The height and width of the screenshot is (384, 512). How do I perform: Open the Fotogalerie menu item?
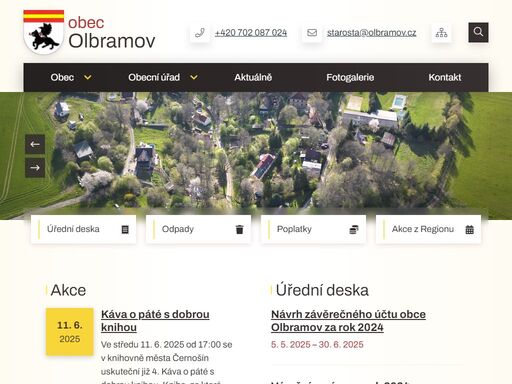point(350,77)
